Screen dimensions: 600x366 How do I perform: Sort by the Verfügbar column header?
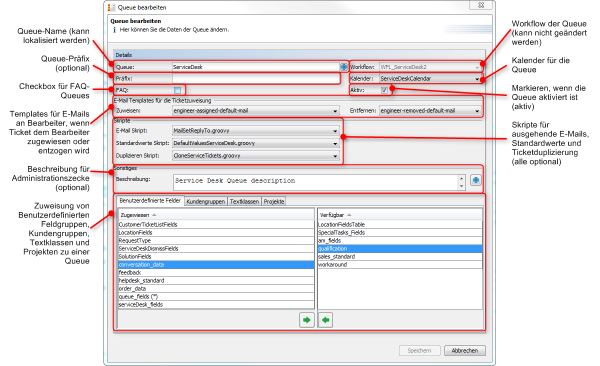click(400, 215)
